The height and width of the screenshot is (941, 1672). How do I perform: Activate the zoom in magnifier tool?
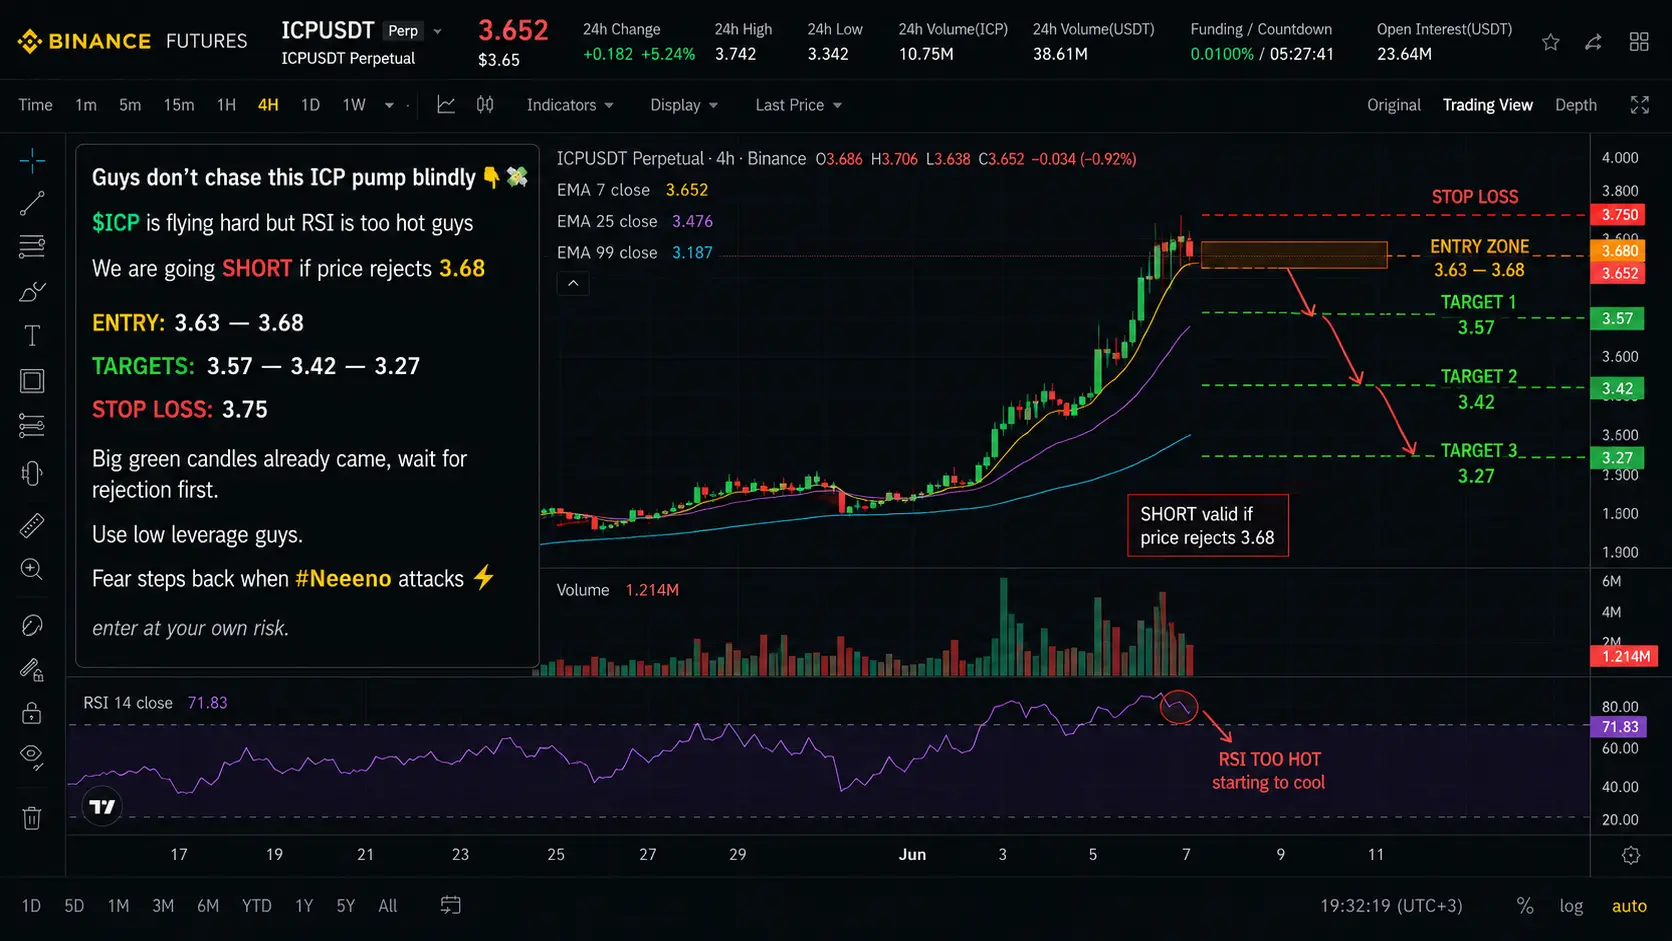pyautogui.click(x=32, y=569)
